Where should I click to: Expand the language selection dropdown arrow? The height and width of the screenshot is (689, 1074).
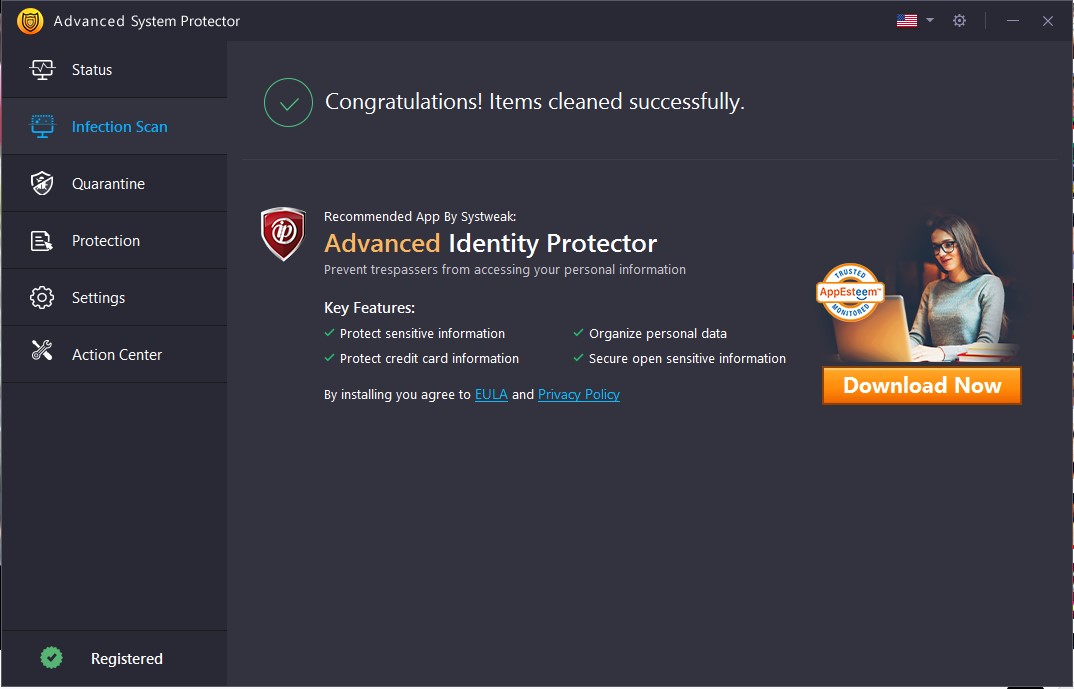[x=928, y=20]
